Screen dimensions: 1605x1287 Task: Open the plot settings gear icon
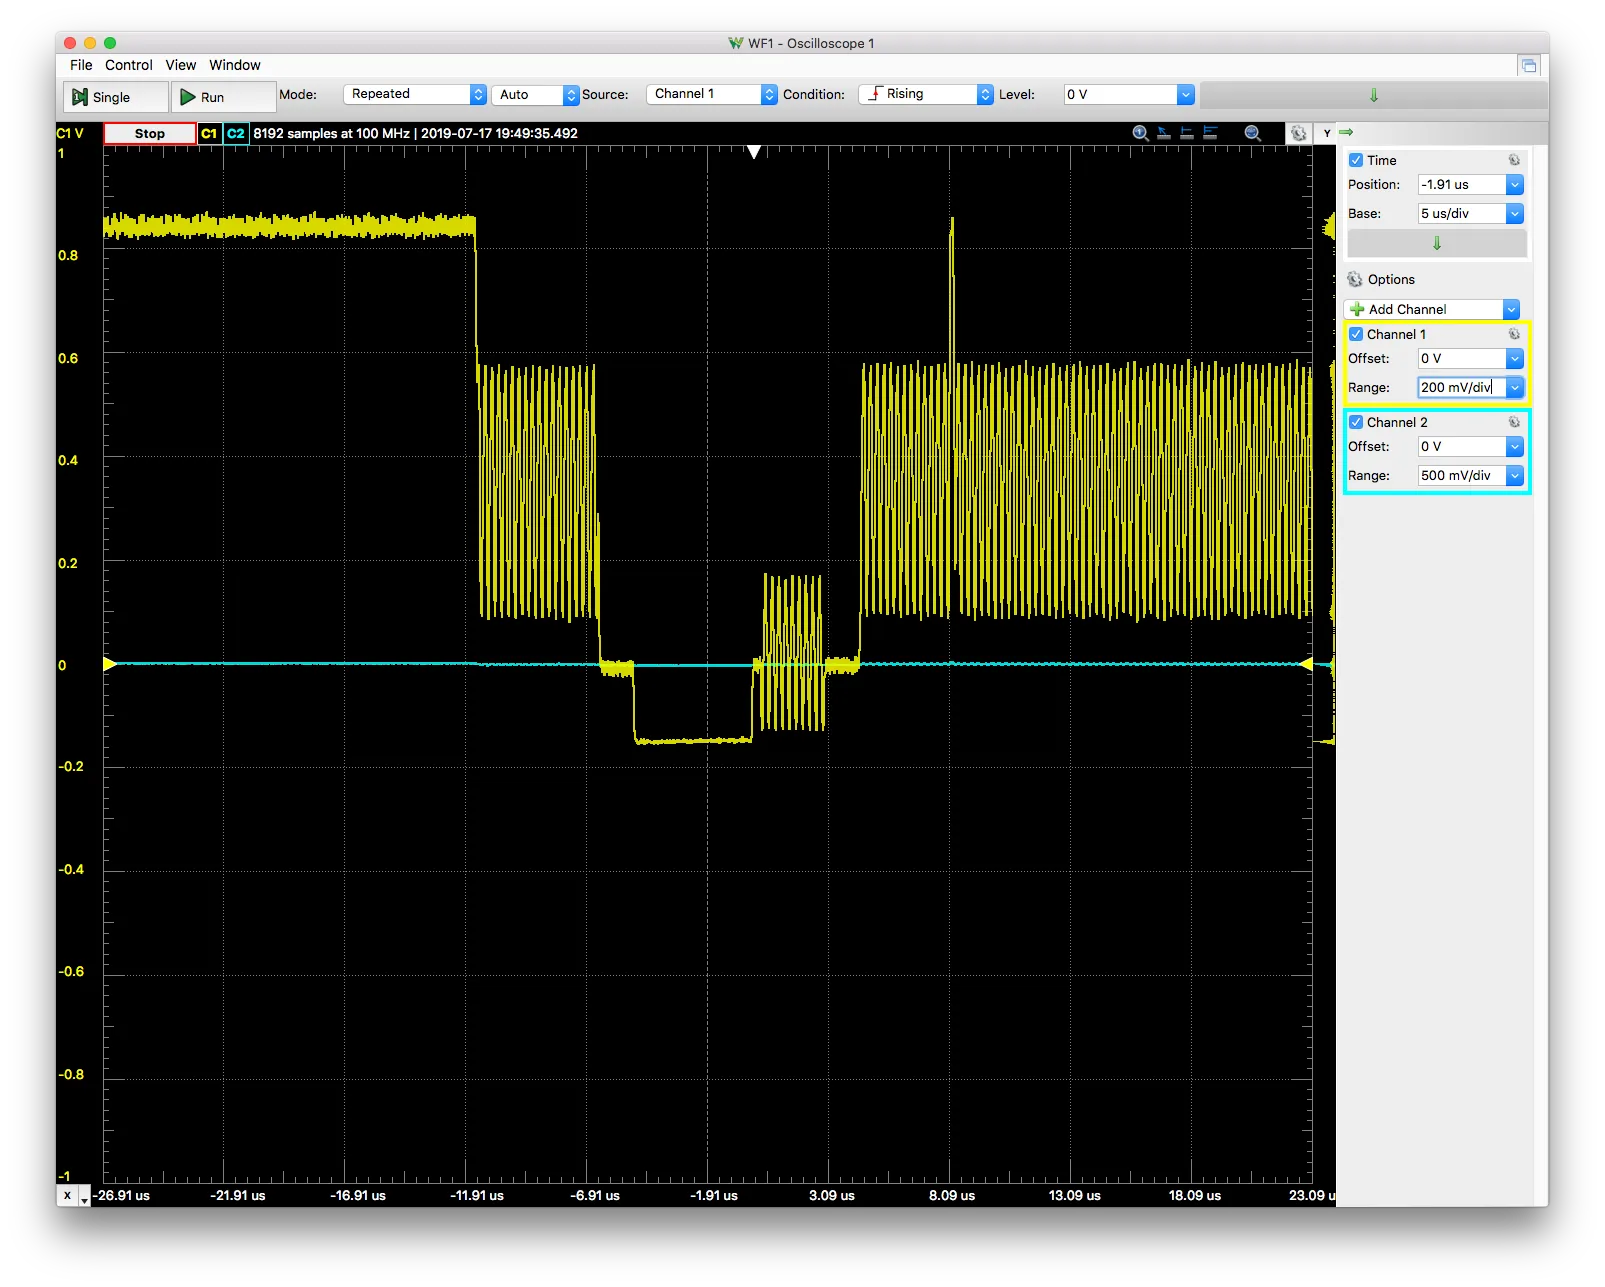pos(1298,133)
